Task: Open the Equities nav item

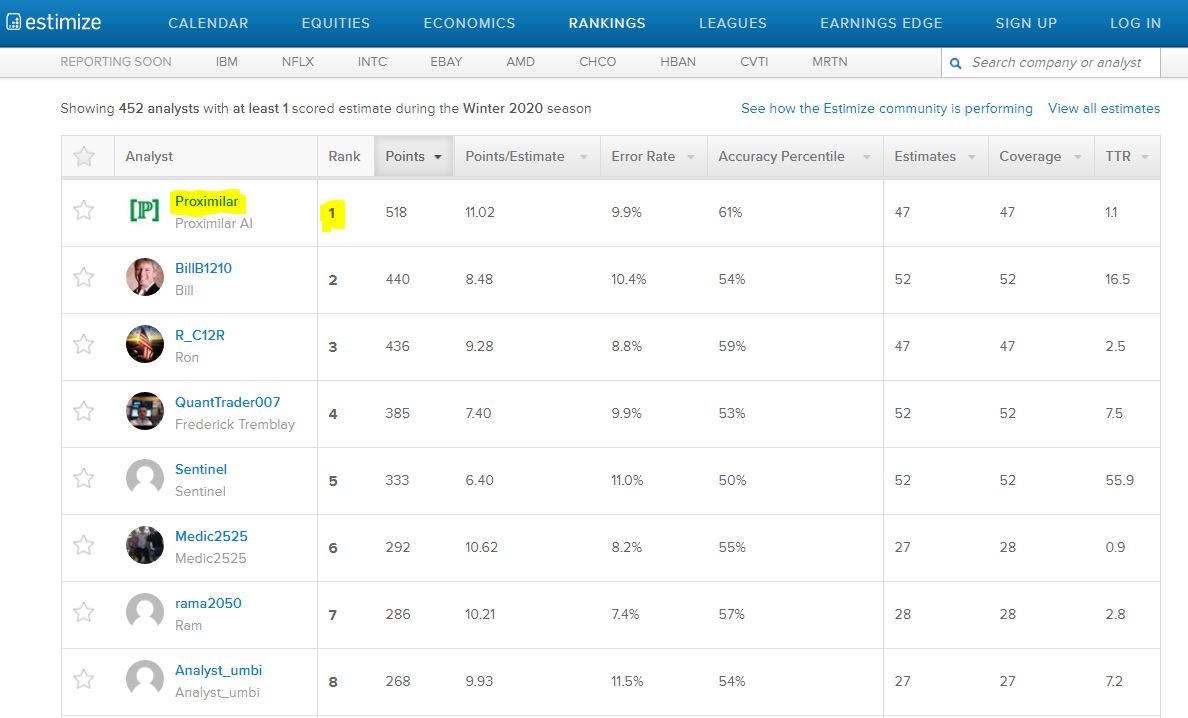Action: coord(336,23)
